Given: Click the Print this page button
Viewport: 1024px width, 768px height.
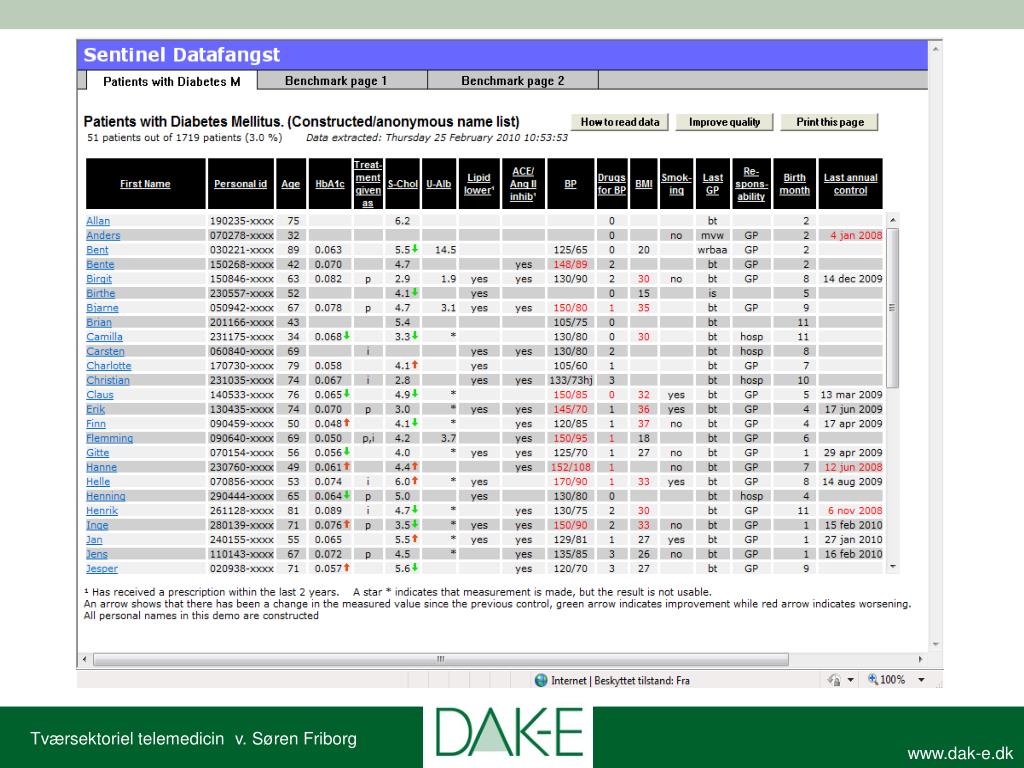Looking at the screenshot, I should 829,122.
